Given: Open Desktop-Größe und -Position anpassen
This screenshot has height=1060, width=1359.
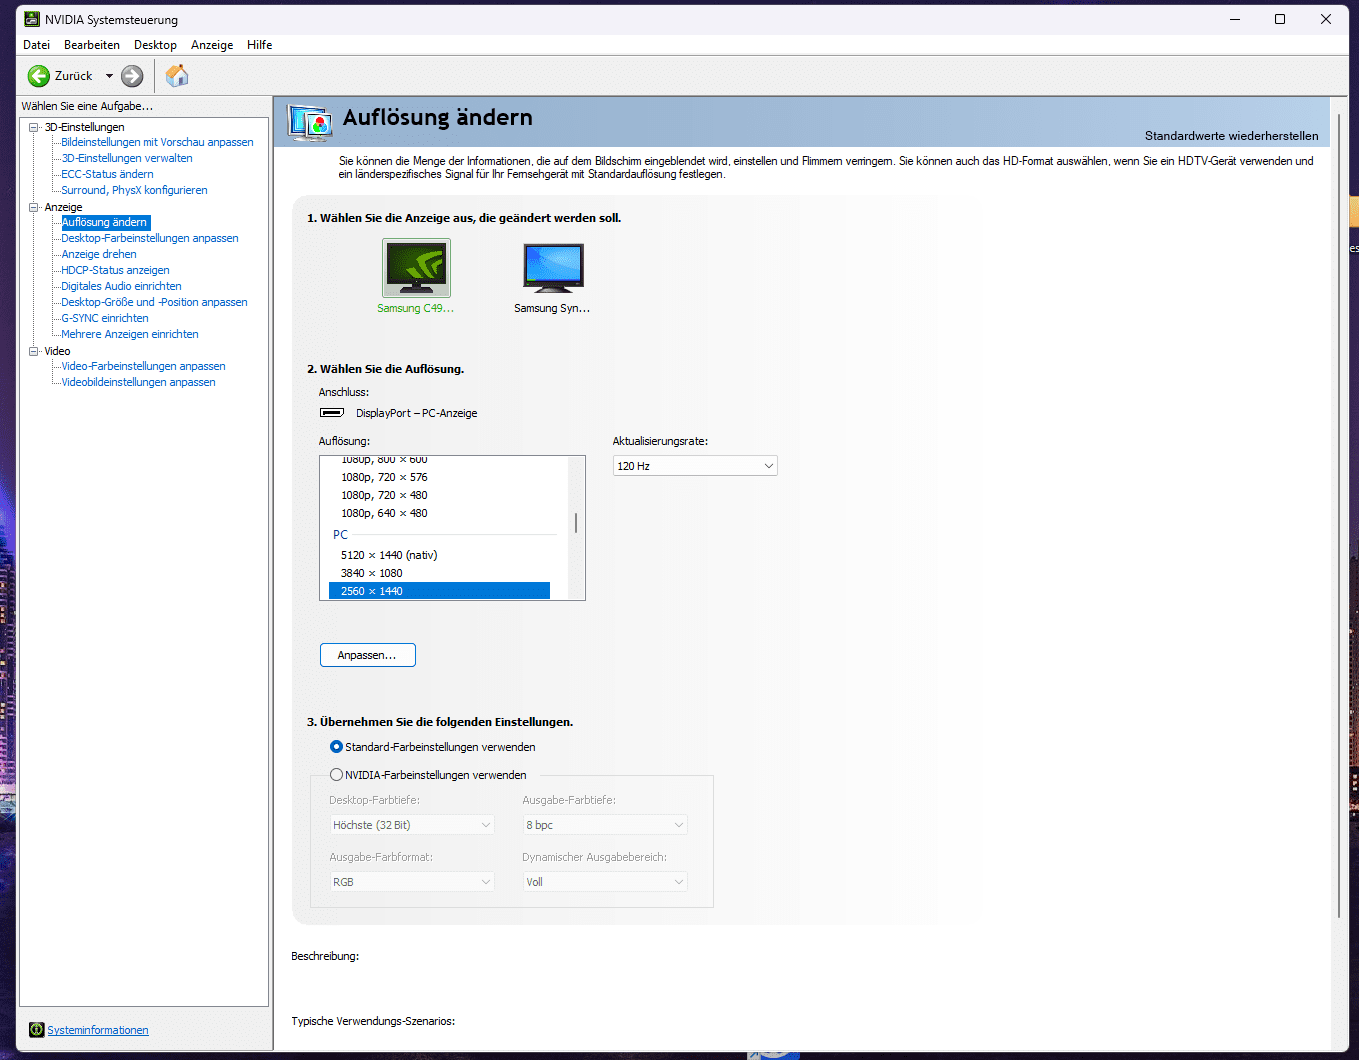Looking at the screenshot, I should pyautogui.click(x=154, y=302).
